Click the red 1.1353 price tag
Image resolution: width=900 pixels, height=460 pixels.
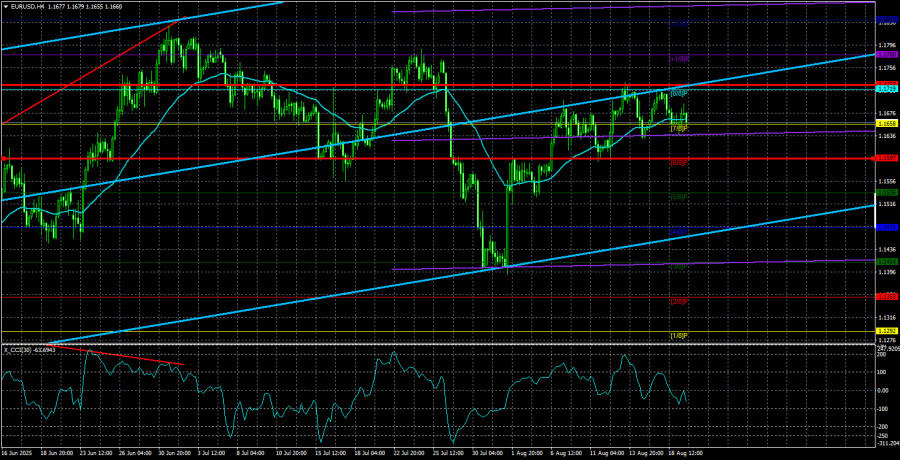[887, 296]
